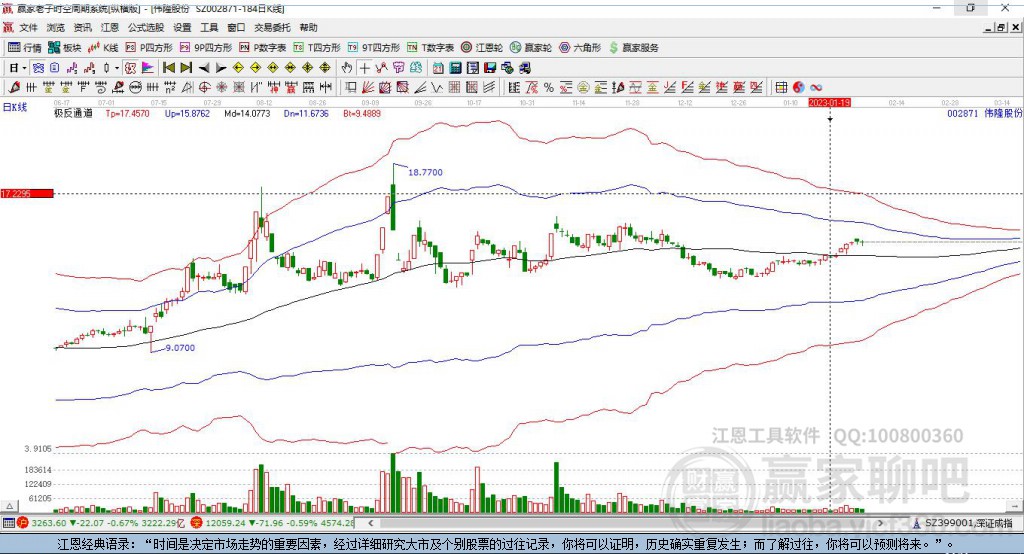Image resolution: width=1024 pixels, height=554 pixels.
Task: Open the T四方形 tool
Action: 317,48
